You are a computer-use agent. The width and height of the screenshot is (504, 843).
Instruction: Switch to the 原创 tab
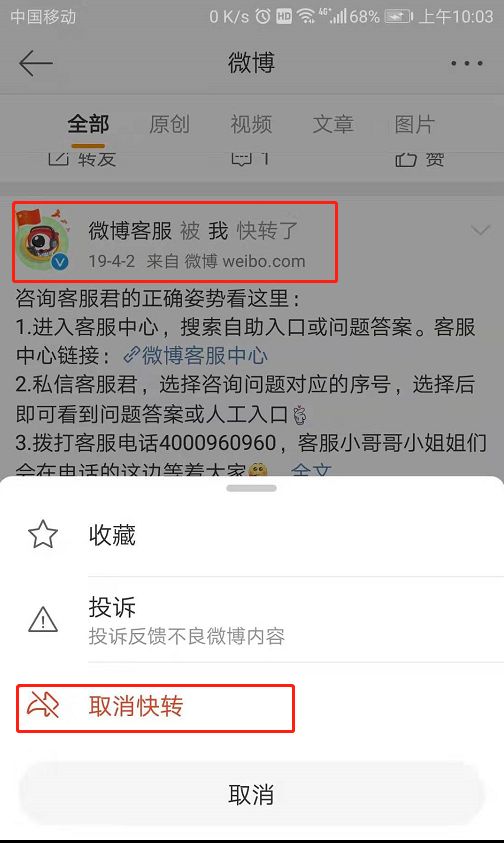tap(169, 124)
